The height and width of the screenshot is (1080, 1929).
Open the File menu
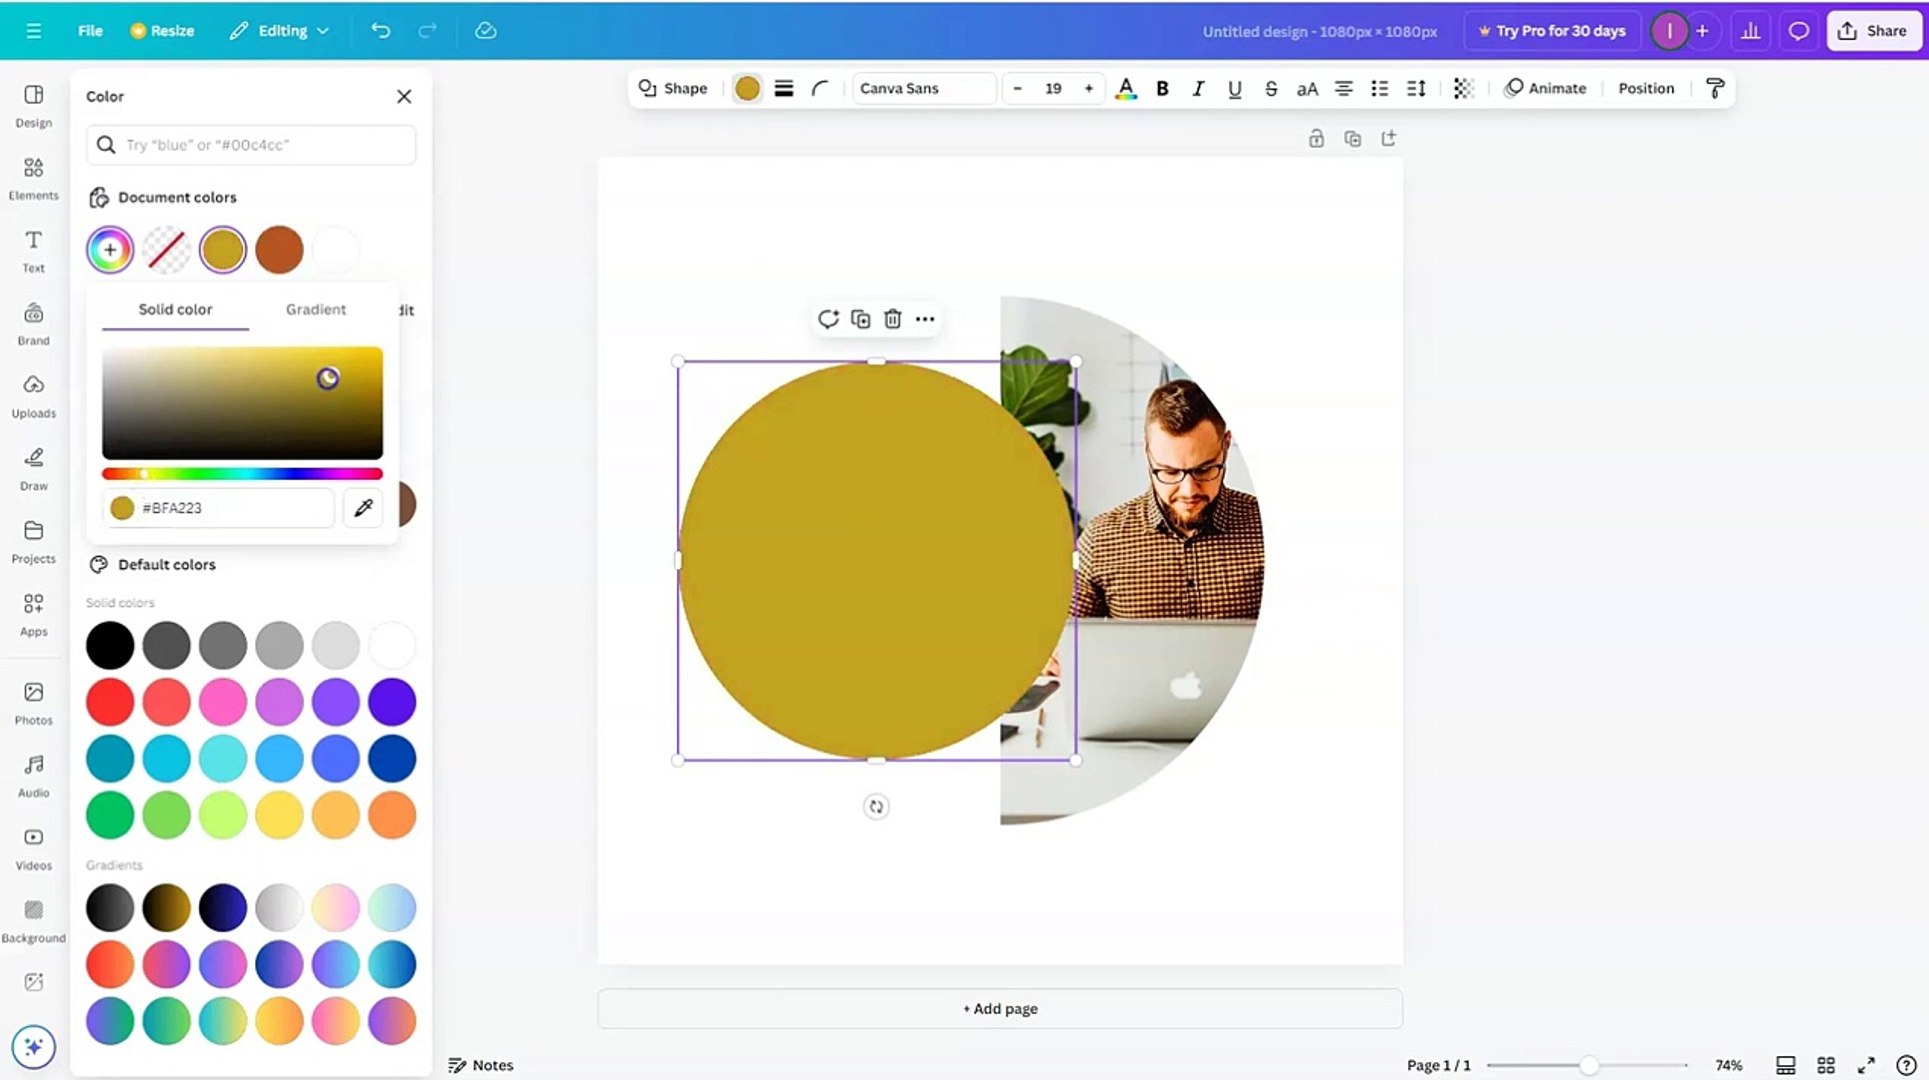[89, 30]
